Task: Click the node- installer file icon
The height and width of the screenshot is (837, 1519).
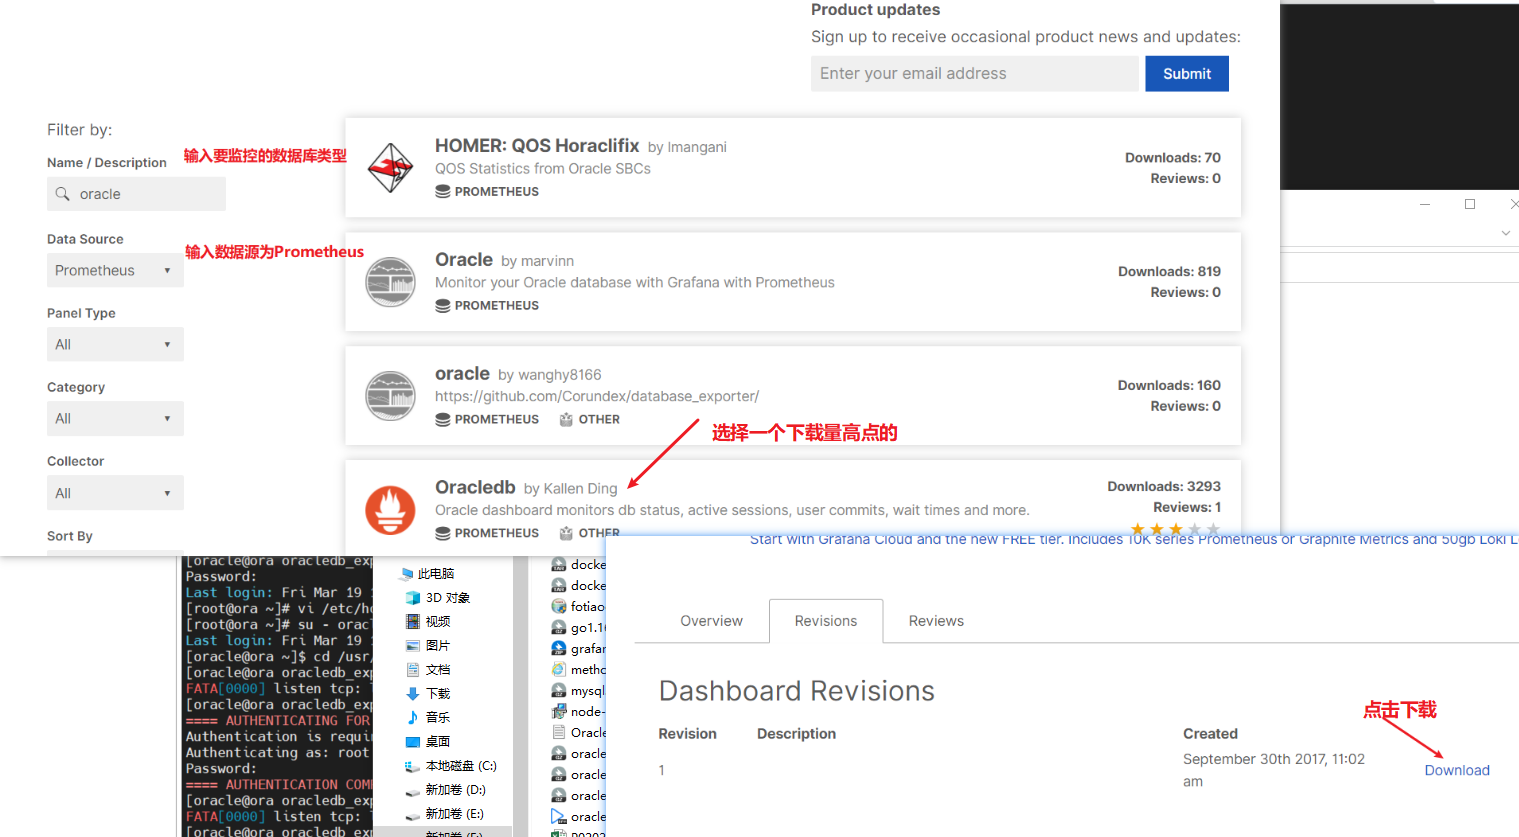Action: click(x=560, y=711)
